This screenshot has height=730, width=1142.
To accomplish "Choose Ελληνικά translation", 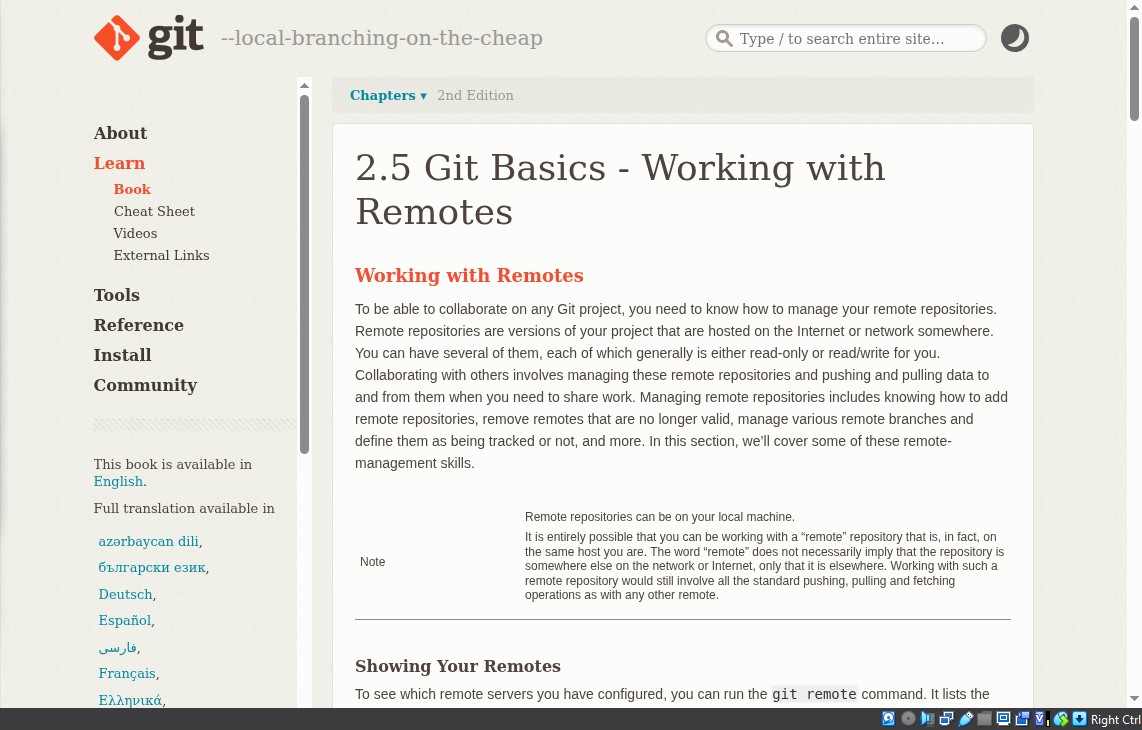I will (x=130, y=700).
